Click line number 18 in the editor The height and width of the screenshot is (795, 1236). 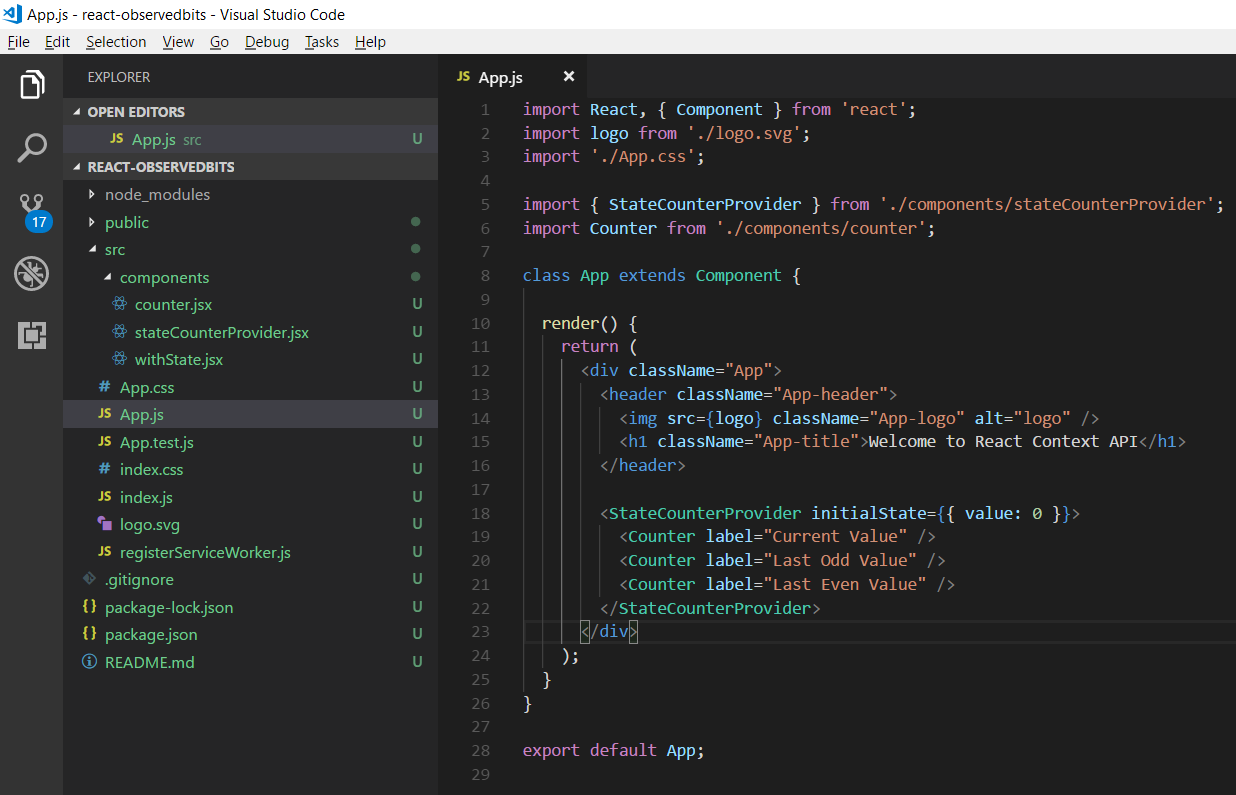(480, 513)
